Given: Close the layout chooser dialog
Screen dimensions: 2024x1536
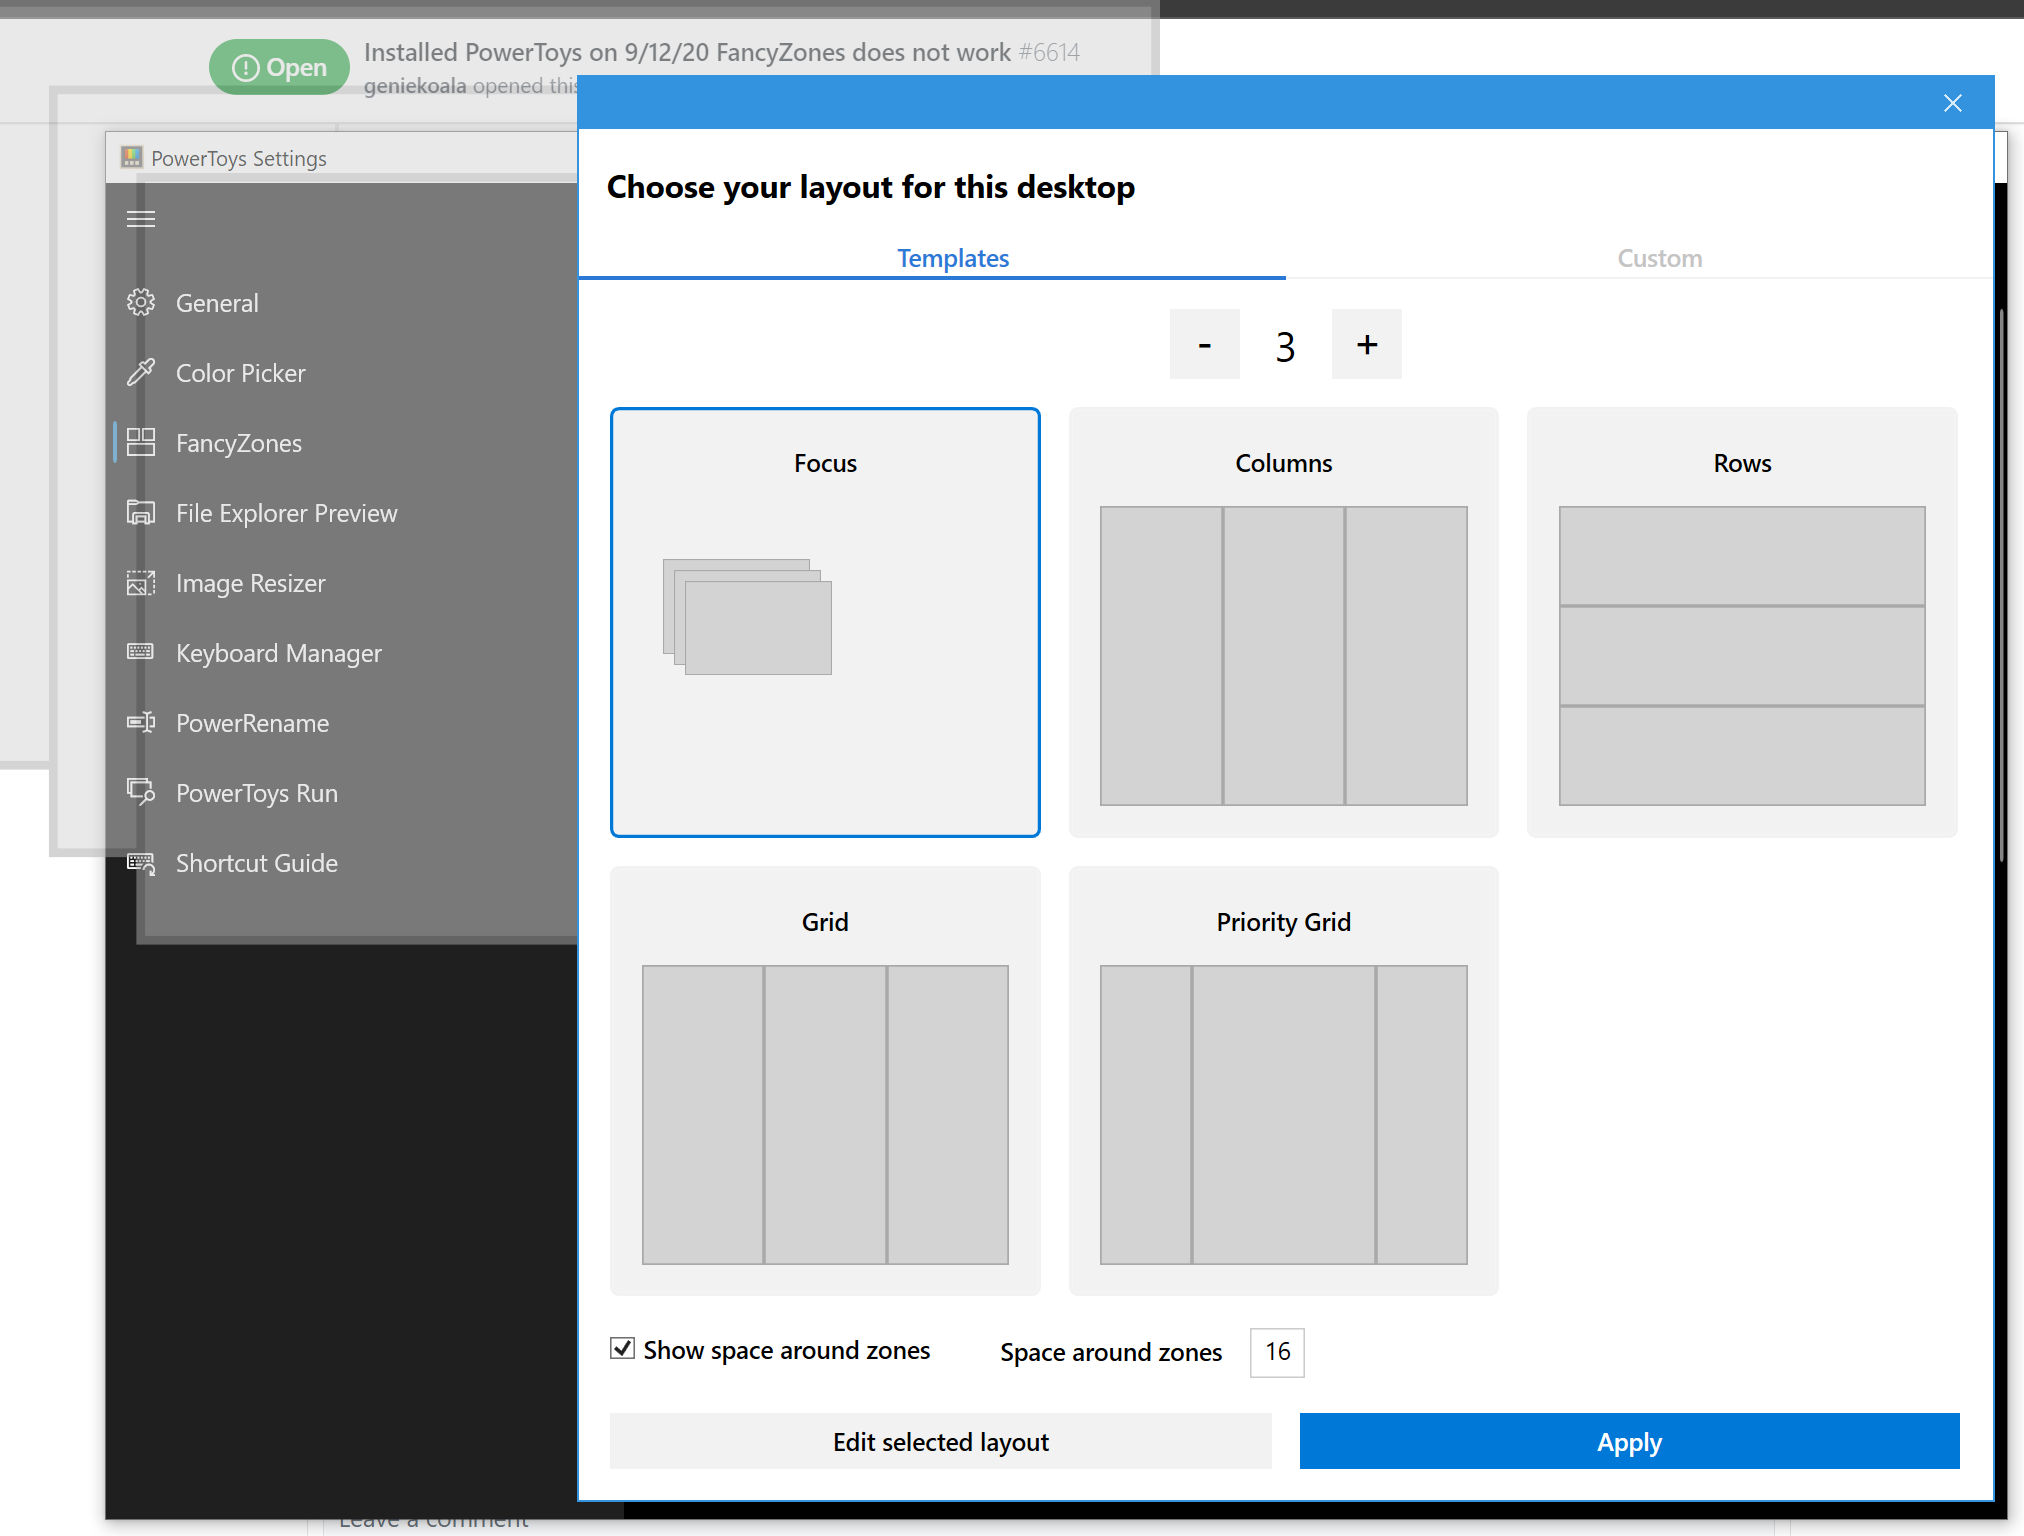Looking at the screenshot, I should [1952, 103].
